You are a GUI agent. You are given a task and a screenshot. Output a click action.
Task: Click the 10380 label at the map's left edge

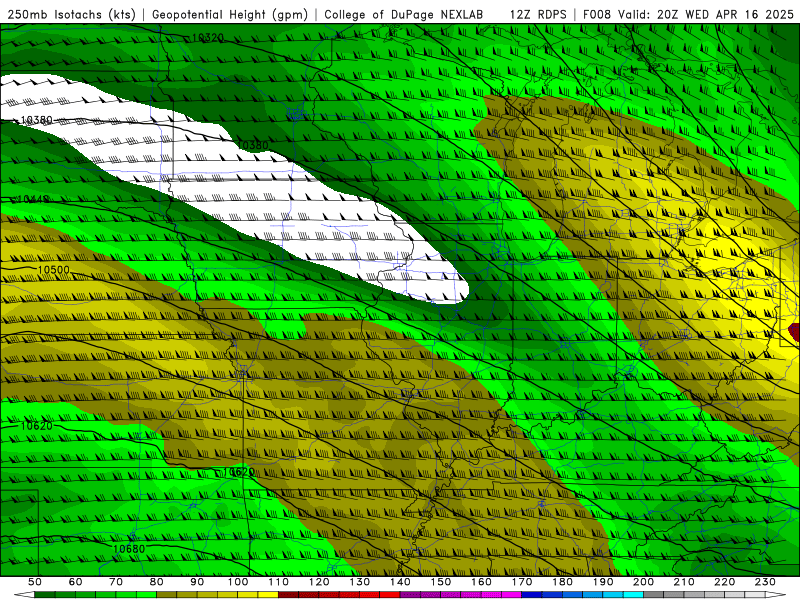coord(36,120)
